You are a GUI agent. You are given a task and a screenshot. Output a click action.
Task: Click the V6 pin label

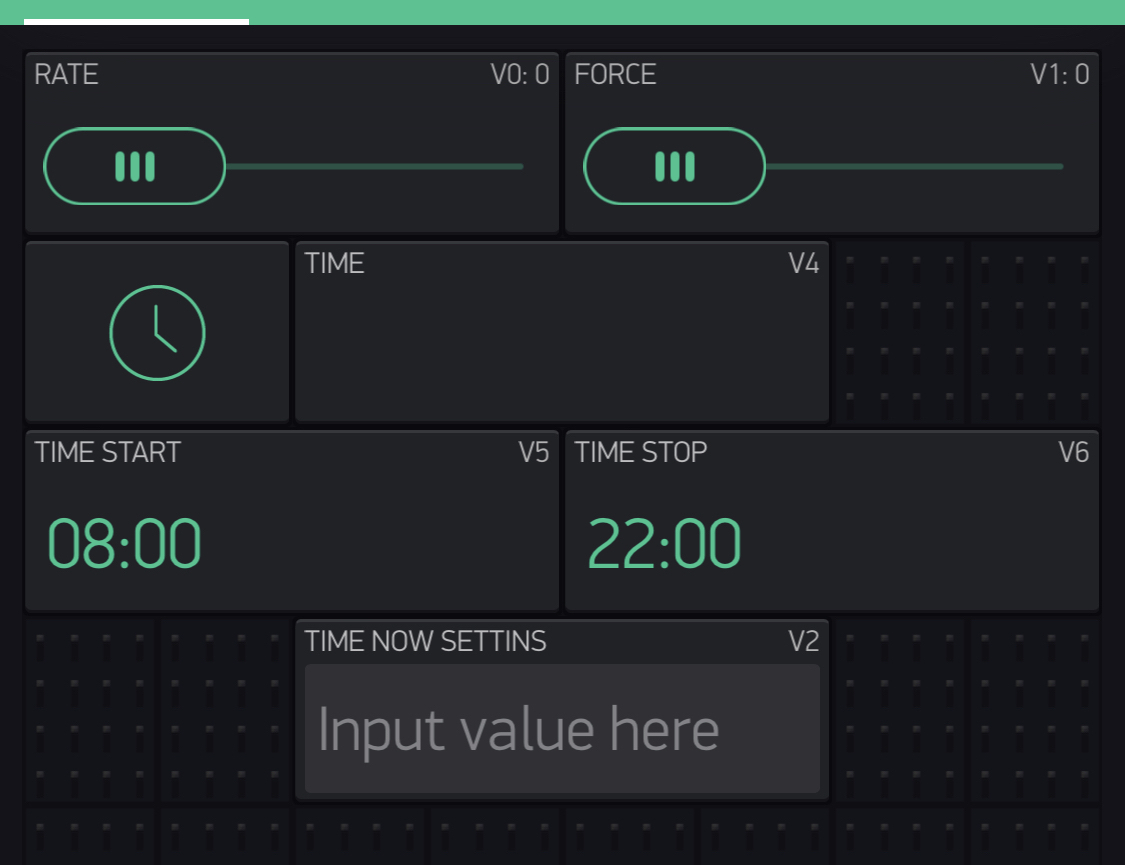(1073, 453)
